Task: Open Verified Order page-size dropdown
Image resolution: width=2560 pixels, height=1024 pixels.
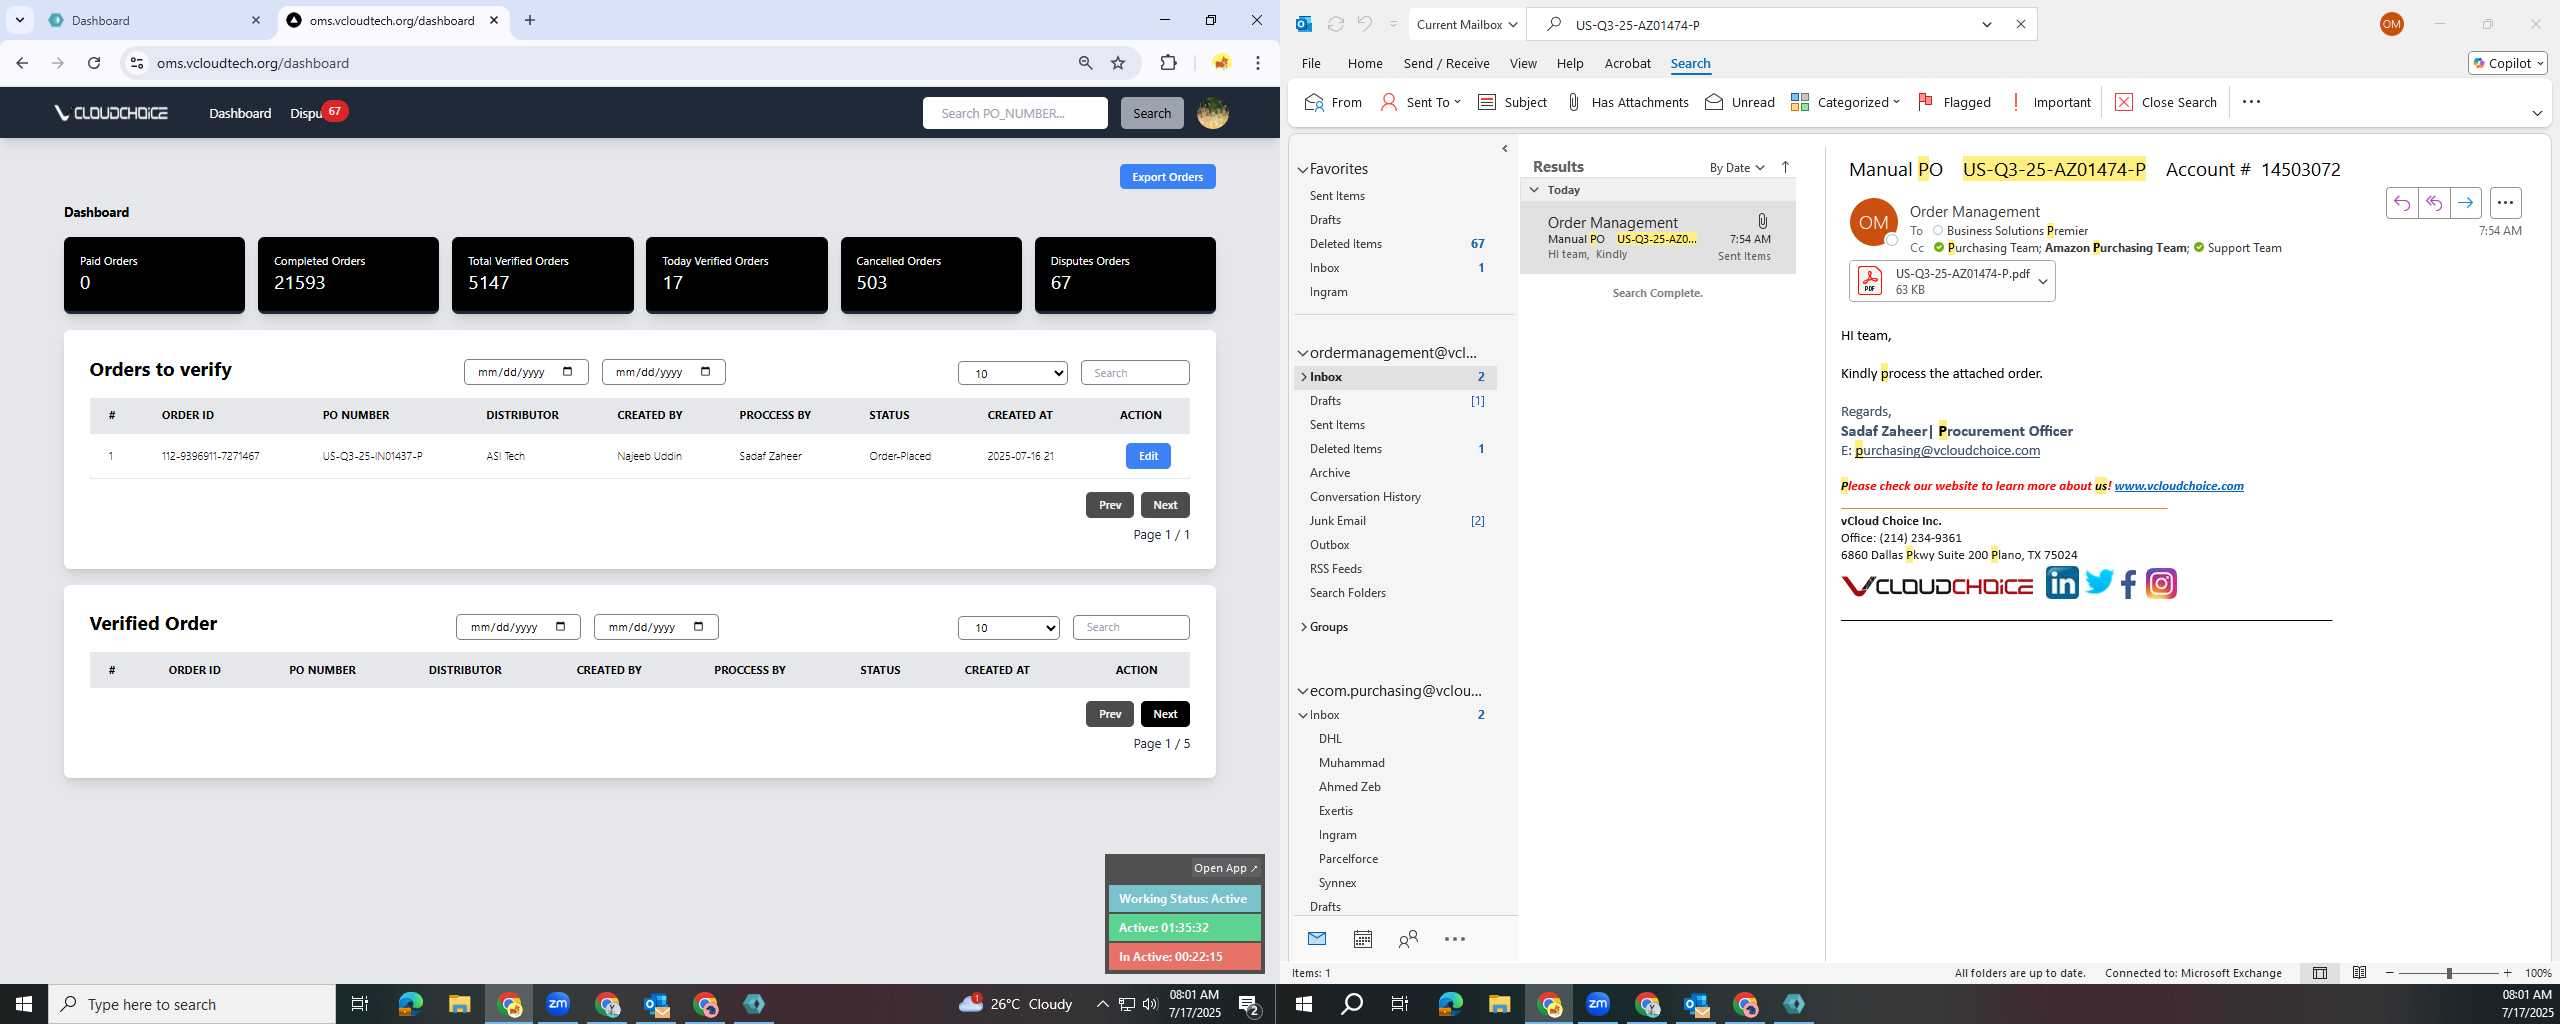Action: coord(1008,628)
